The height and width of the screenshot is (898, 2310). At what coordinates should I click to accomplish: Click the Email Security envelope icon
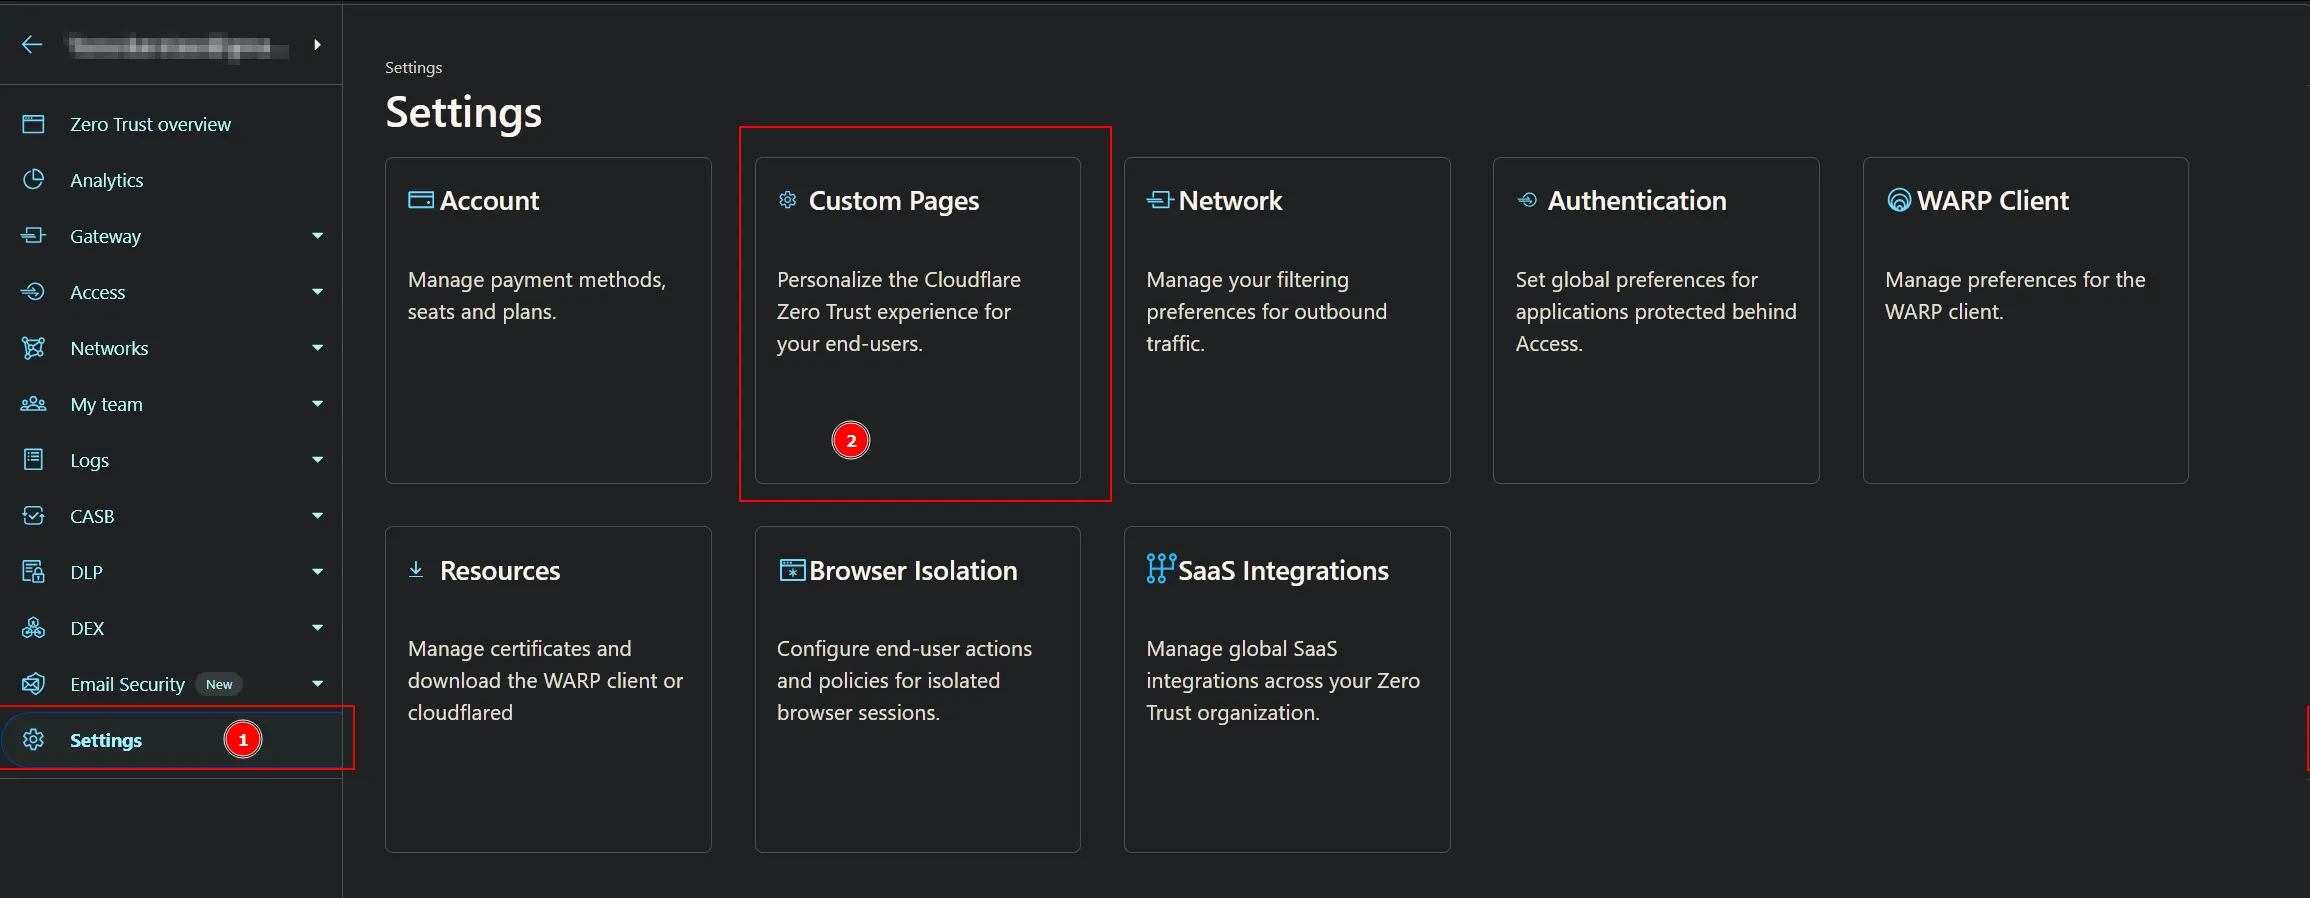pos(33,684)
